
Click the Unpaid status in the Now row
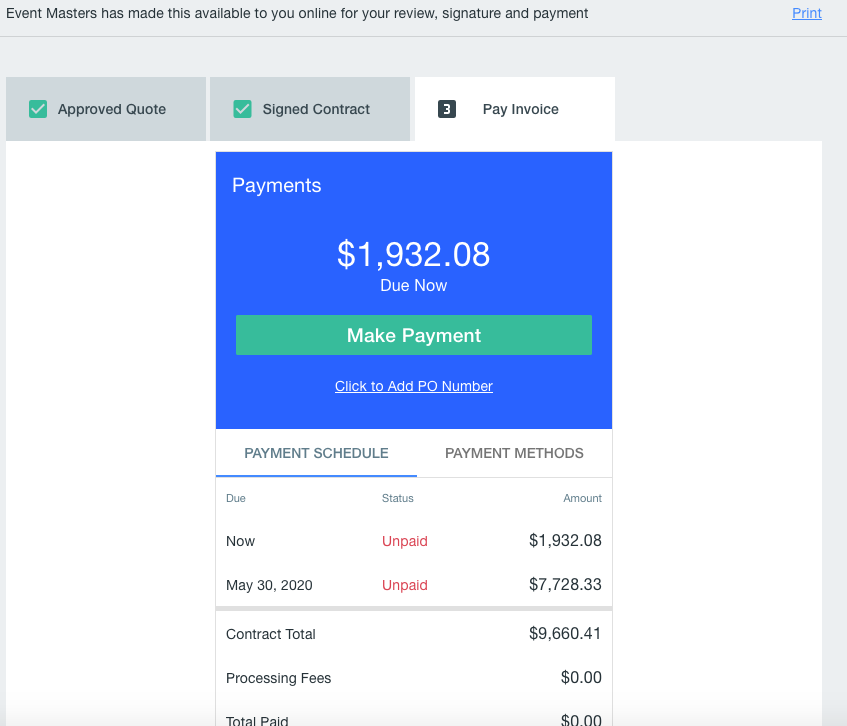pos(405,541)
